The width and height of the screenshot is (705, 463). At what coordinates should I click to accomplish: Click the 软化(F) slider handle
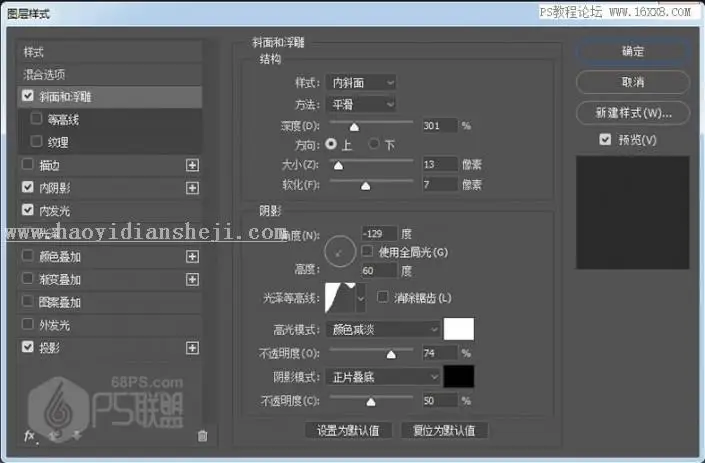(366, 186)
